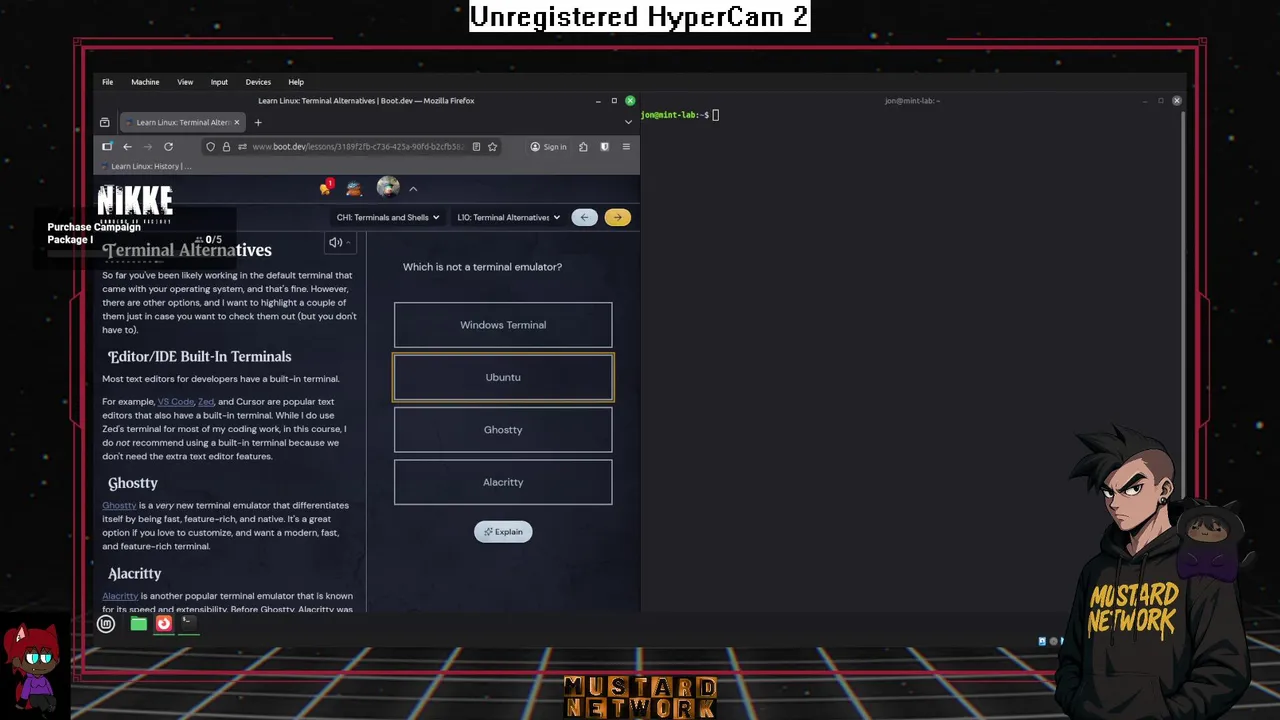Follow the Alacritty link in the lesson text
This screenshot has width=1280, height=720.
coord(120,596)
